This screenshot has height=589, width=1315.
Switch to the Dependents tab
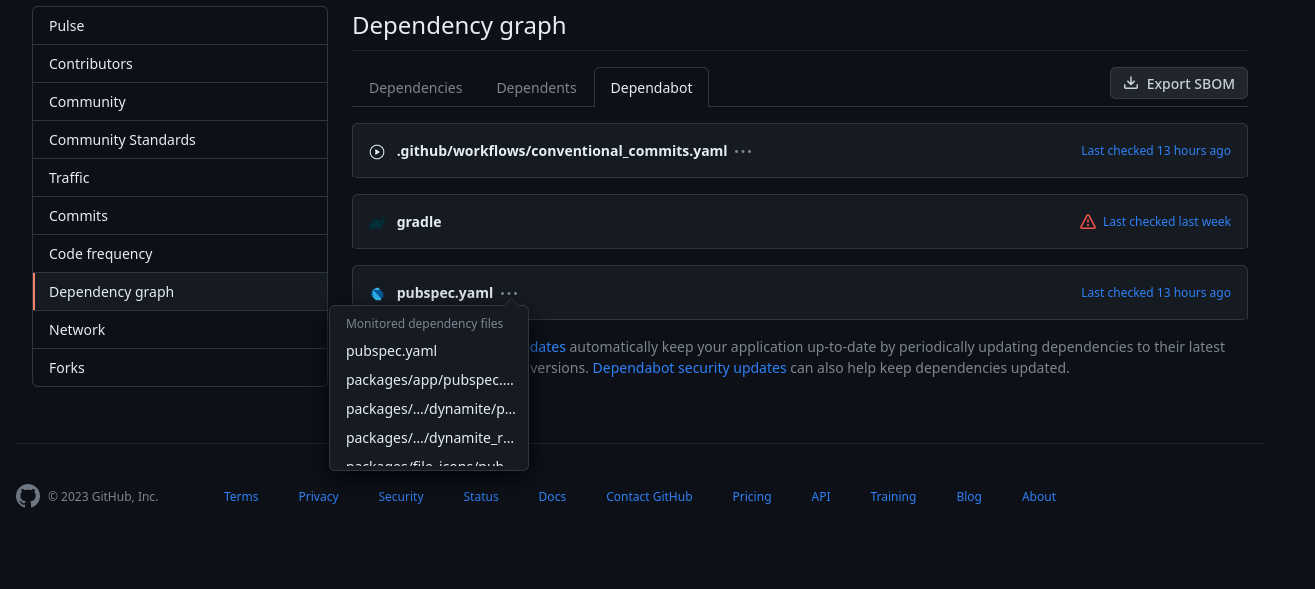click(536, 87)
